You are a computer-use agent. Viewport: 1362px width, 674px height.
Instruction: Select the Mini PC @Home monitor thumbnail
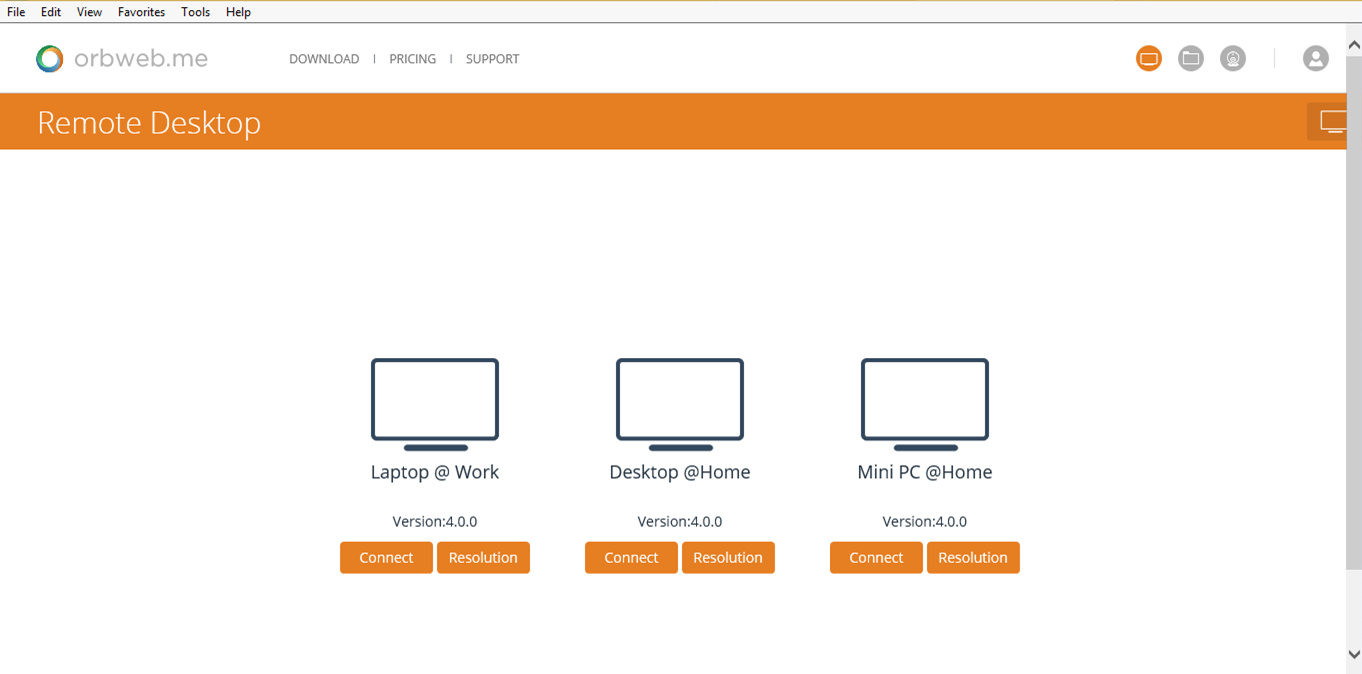[x=924, y=399]
